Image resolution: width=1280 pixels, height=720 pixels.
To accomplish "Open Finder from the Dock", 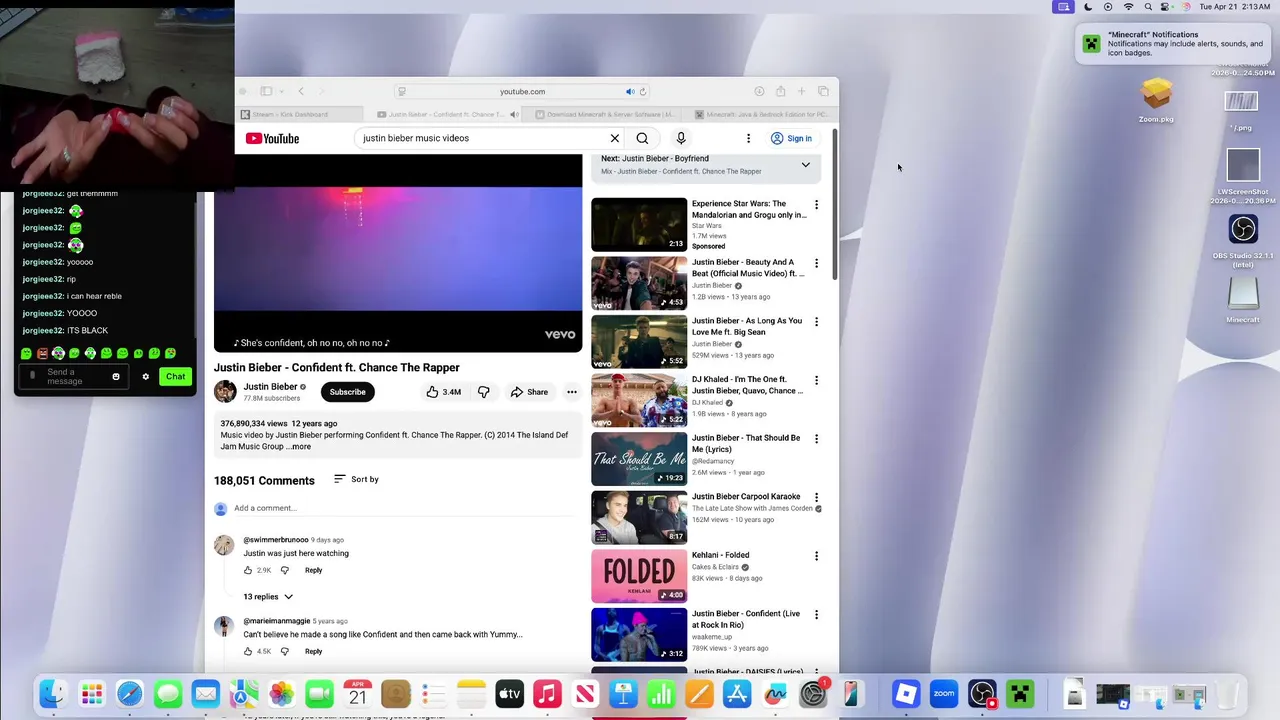I will [x=53, y=693].
